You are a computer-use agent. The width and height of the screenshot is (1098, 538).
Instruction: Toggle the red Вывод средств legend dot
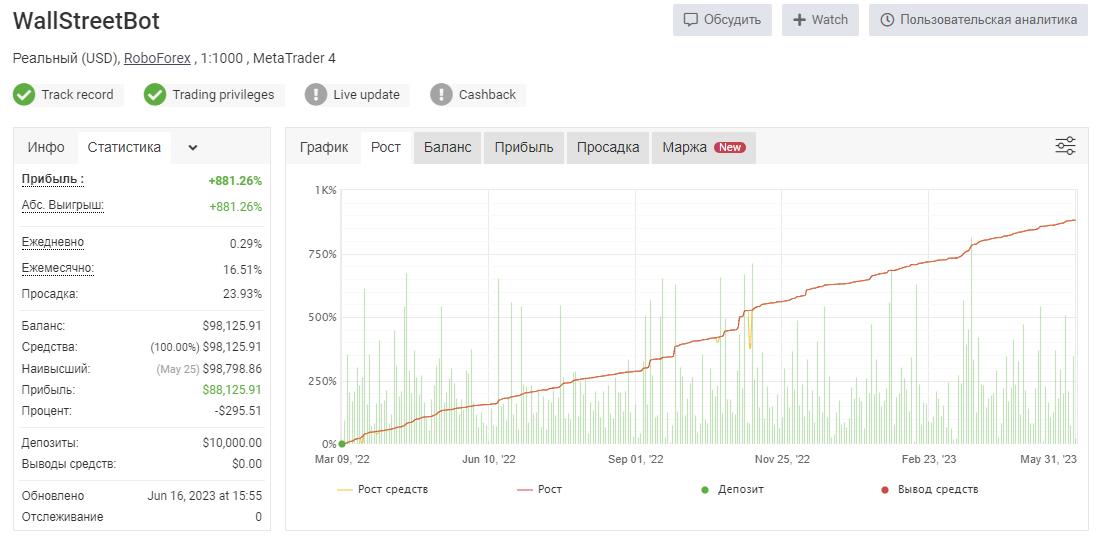(x=885, y=490)
